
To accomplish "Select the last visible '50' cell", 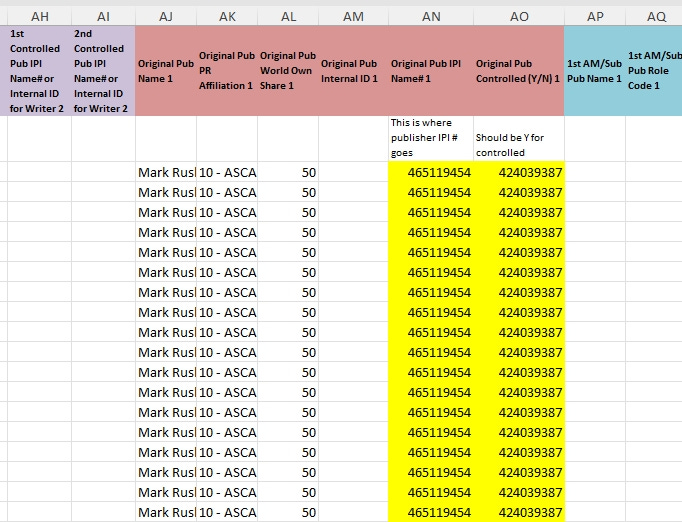I will 288,512.
